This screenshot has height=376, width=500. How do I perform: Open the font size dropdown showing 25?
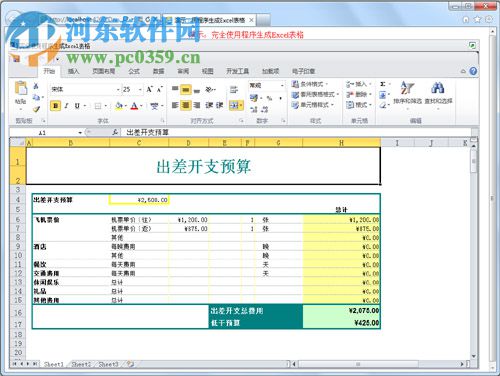140,89
